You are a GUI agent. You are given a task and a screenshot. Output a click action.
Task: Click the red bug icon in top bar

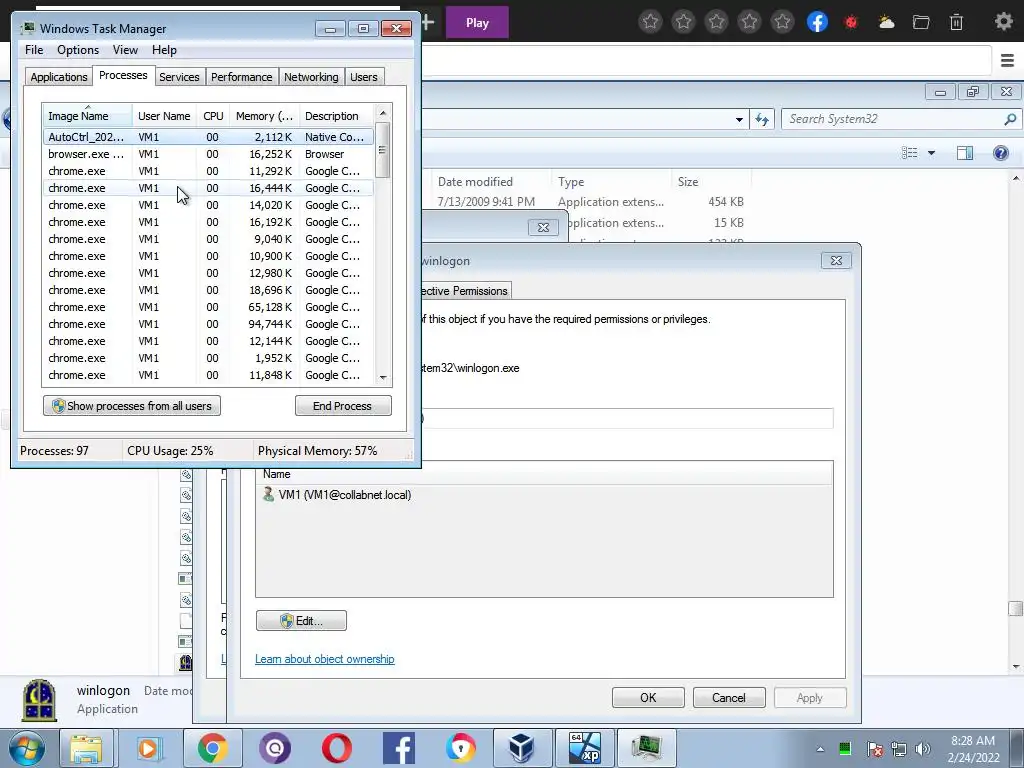(851, 22)
